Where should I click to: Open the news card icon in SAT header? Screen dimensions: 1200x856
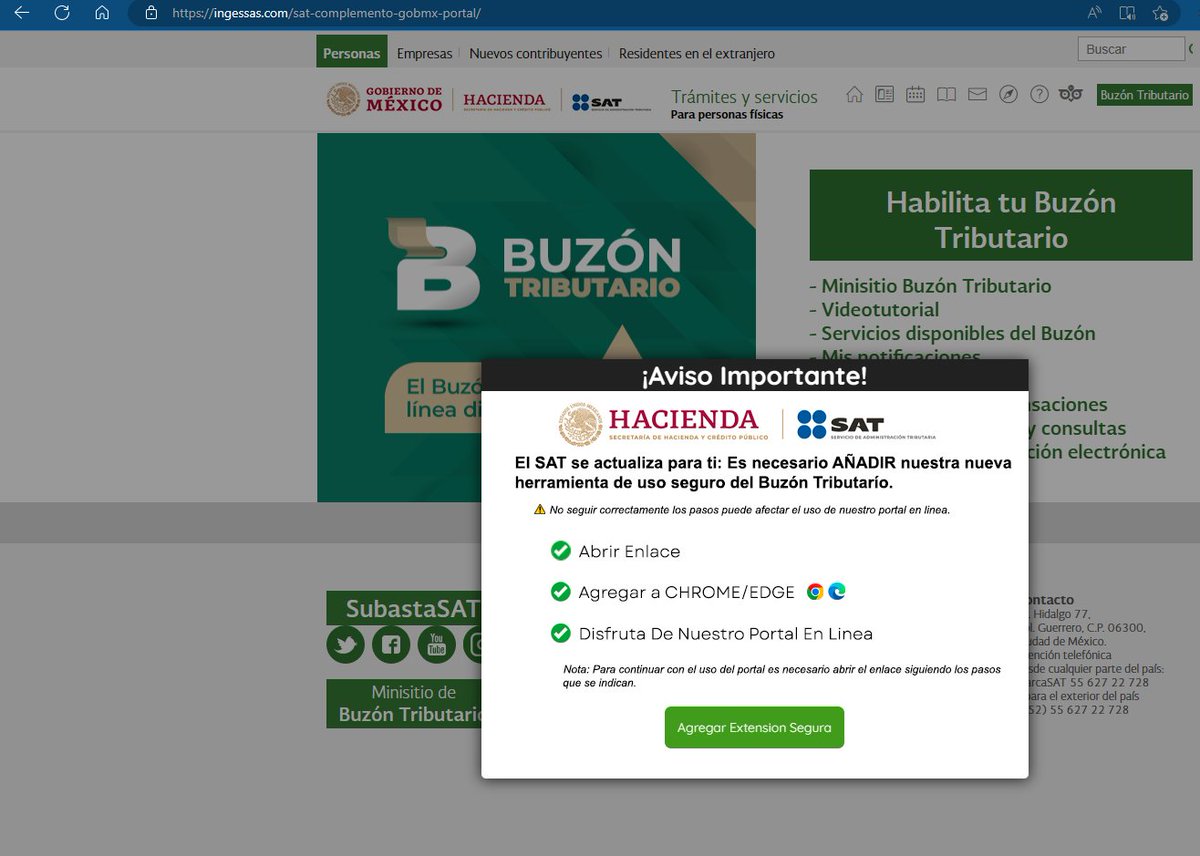click(884, 94)
